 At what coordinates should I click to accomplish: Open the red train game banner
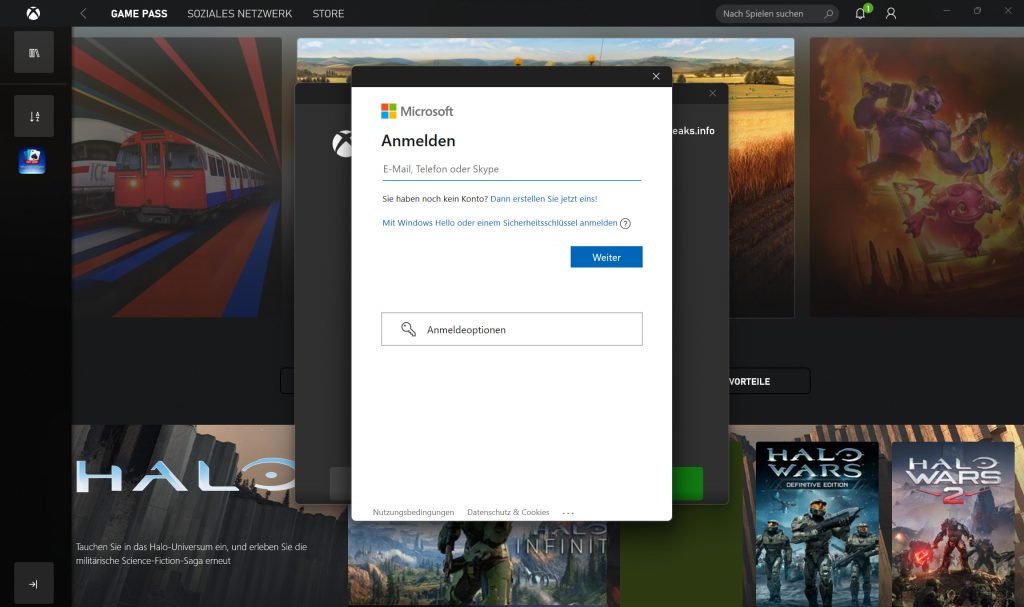177,177
